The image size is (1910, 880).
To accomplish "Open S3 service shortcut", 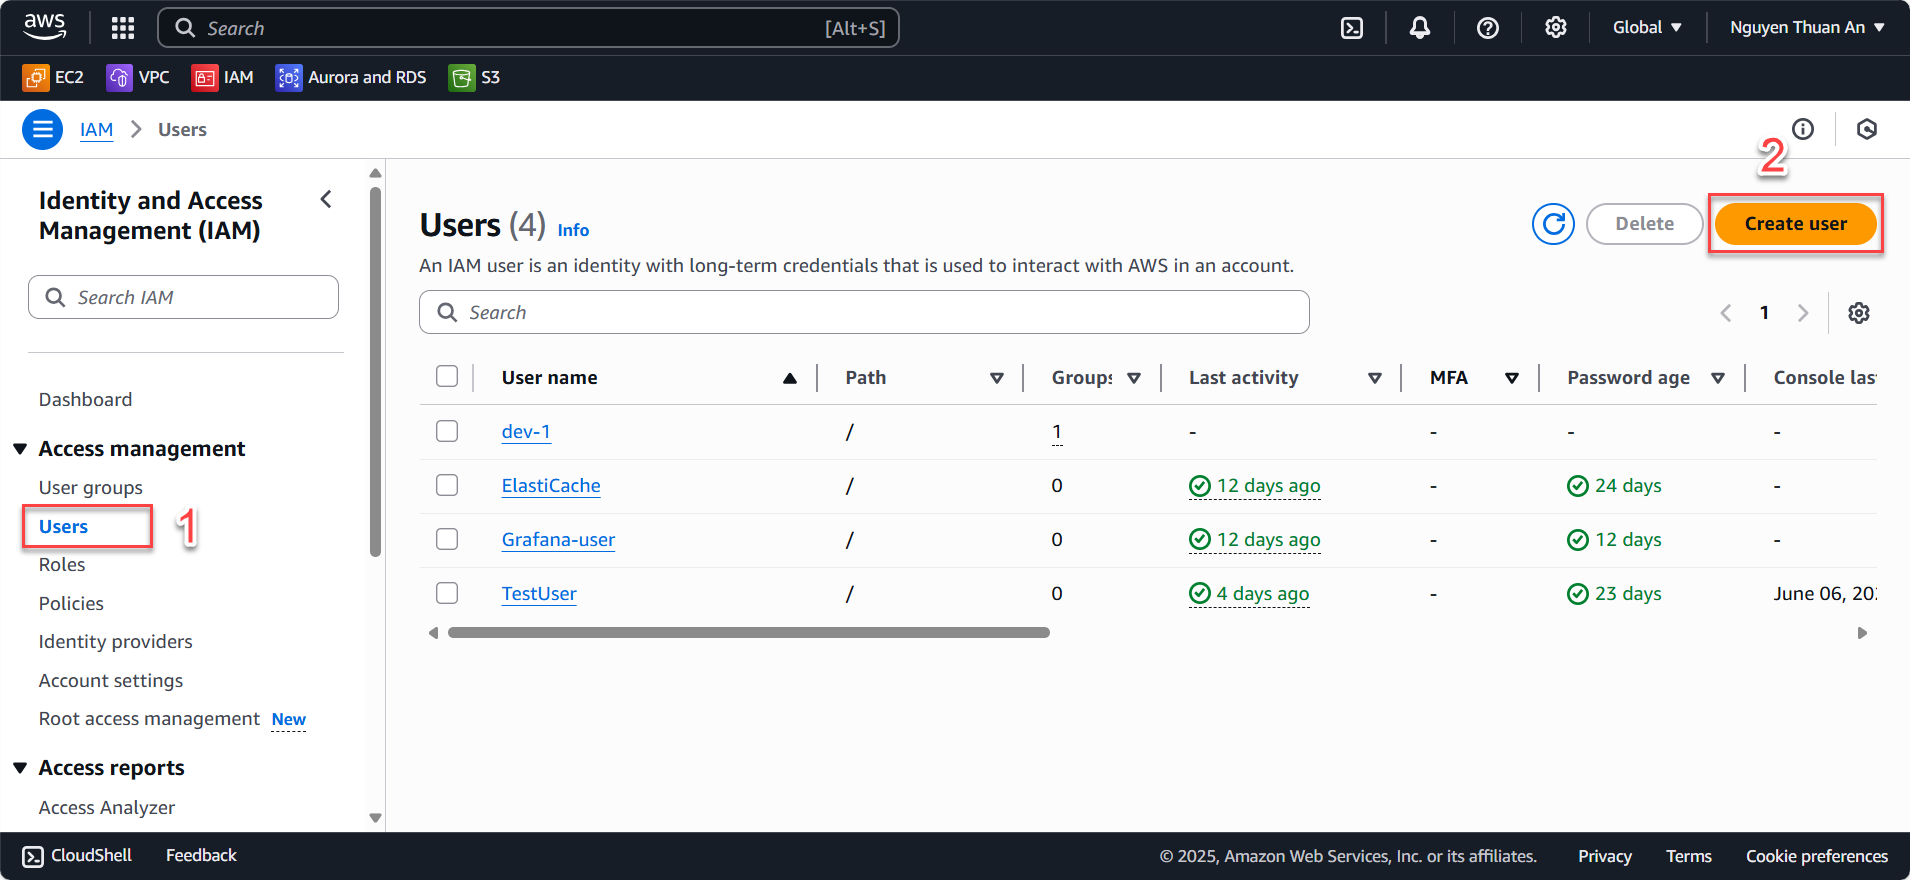I will pos(475,77).
